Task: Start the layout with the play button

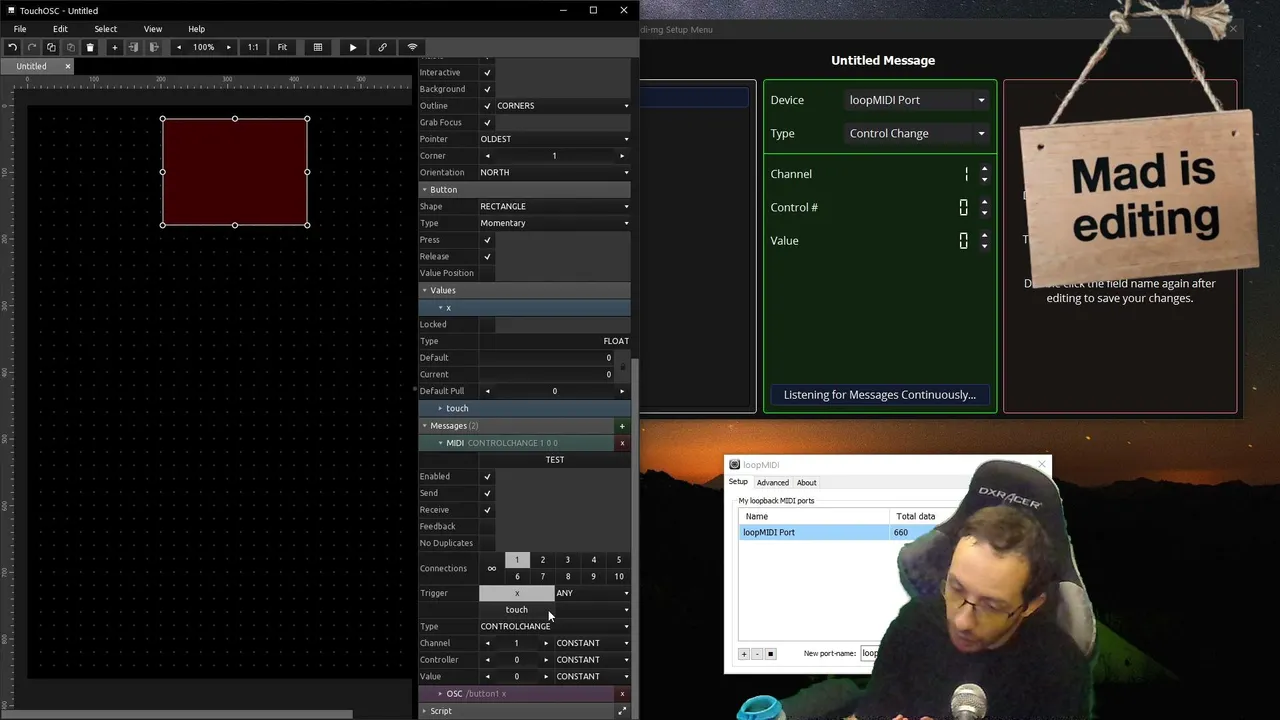Action: [353, 47]
